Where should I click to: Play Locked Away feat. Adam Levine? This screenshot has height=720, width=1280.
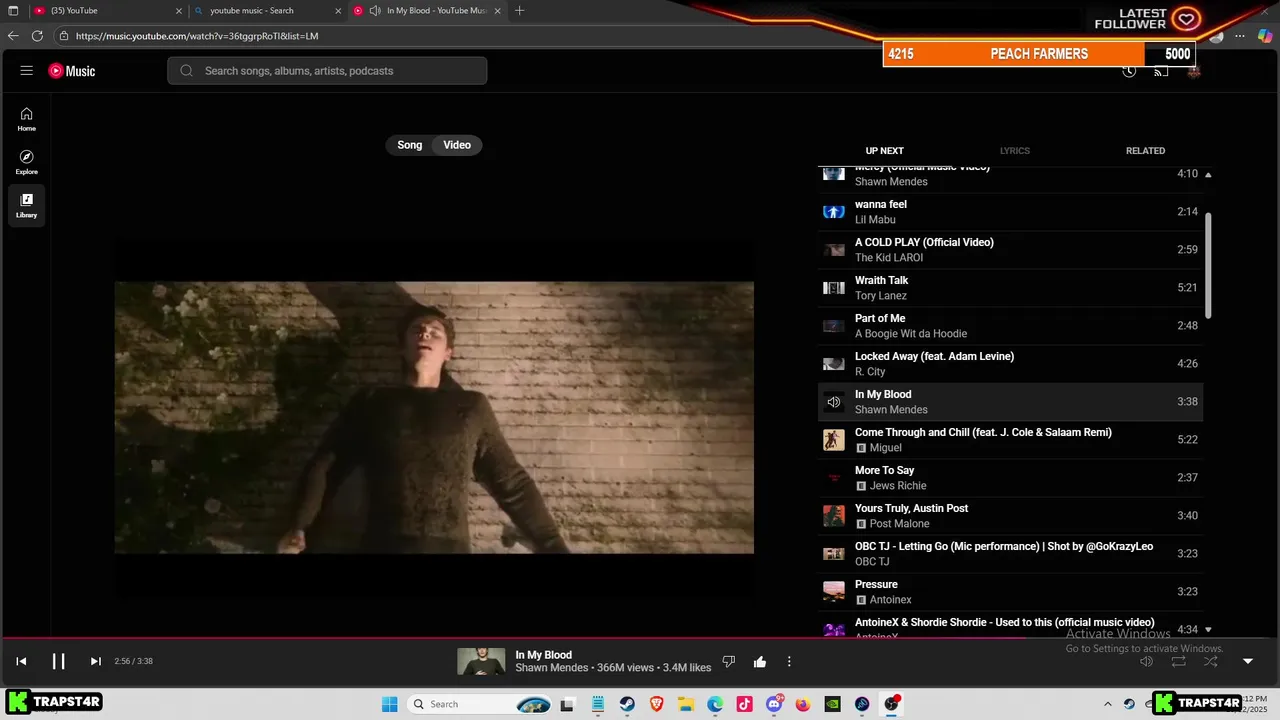(x=1010, y=364)
